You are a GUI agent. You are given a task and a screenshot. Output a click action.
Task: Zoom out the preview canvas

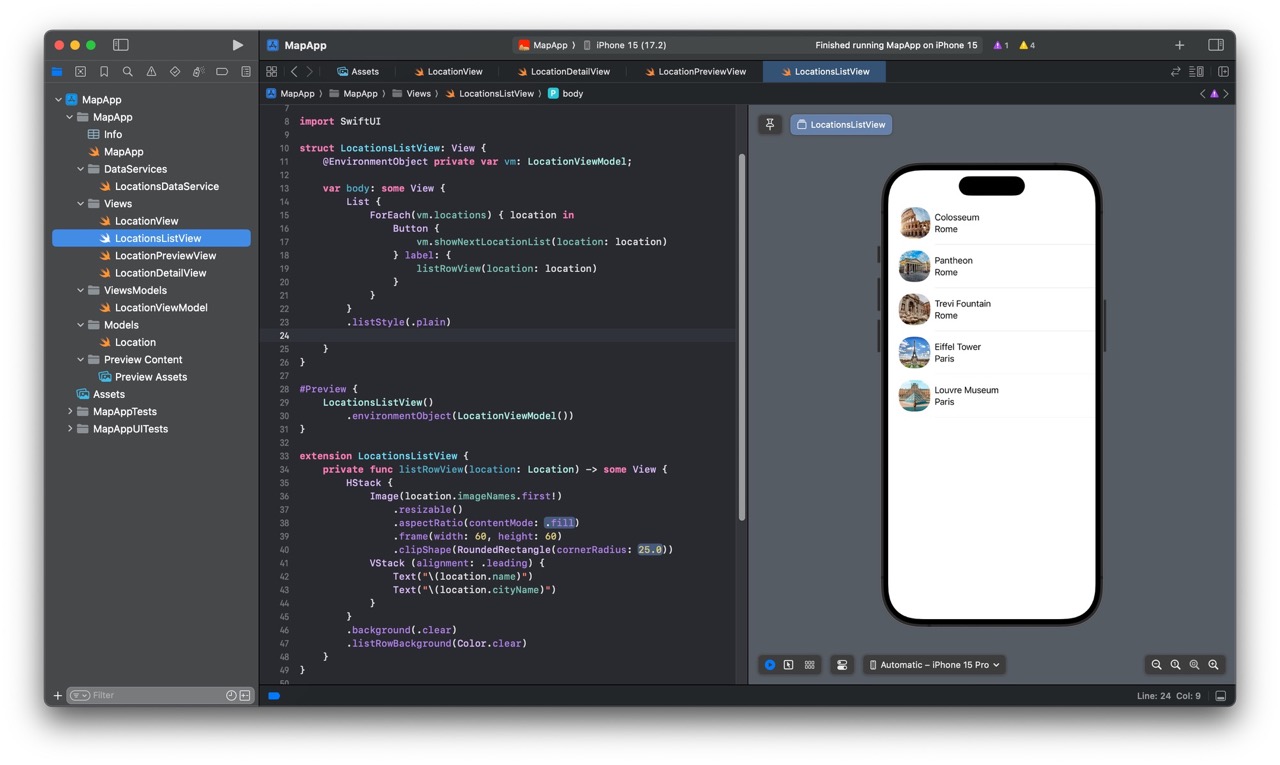pos(1156,665)
